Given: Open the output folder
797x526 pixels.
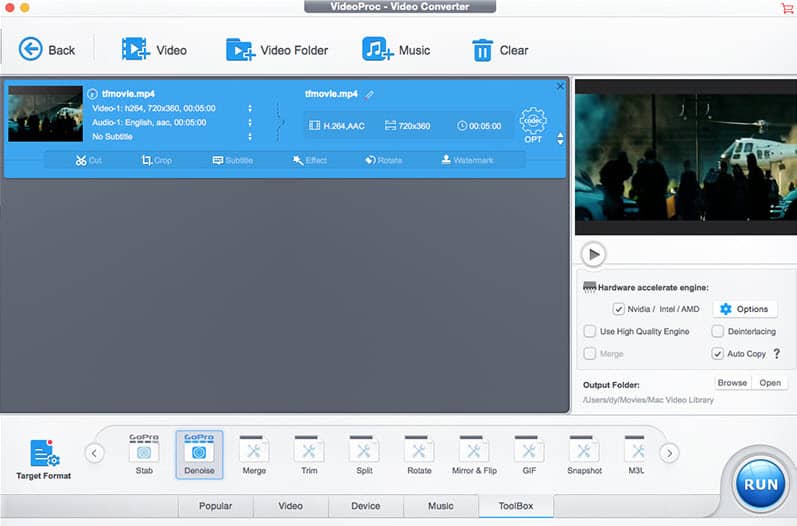Looking at the screenshot, I should (770, 383).
